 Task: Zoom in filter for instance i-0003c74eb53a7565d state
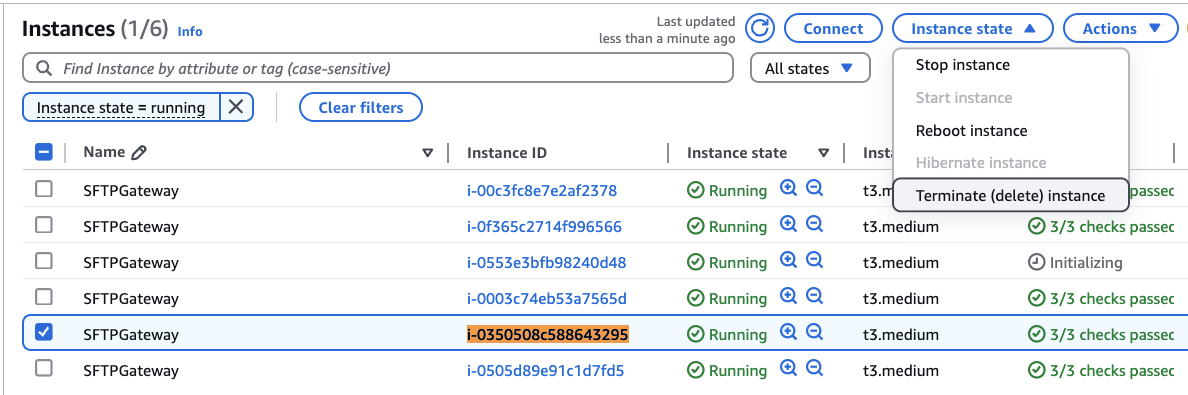(x=789, y=297)
